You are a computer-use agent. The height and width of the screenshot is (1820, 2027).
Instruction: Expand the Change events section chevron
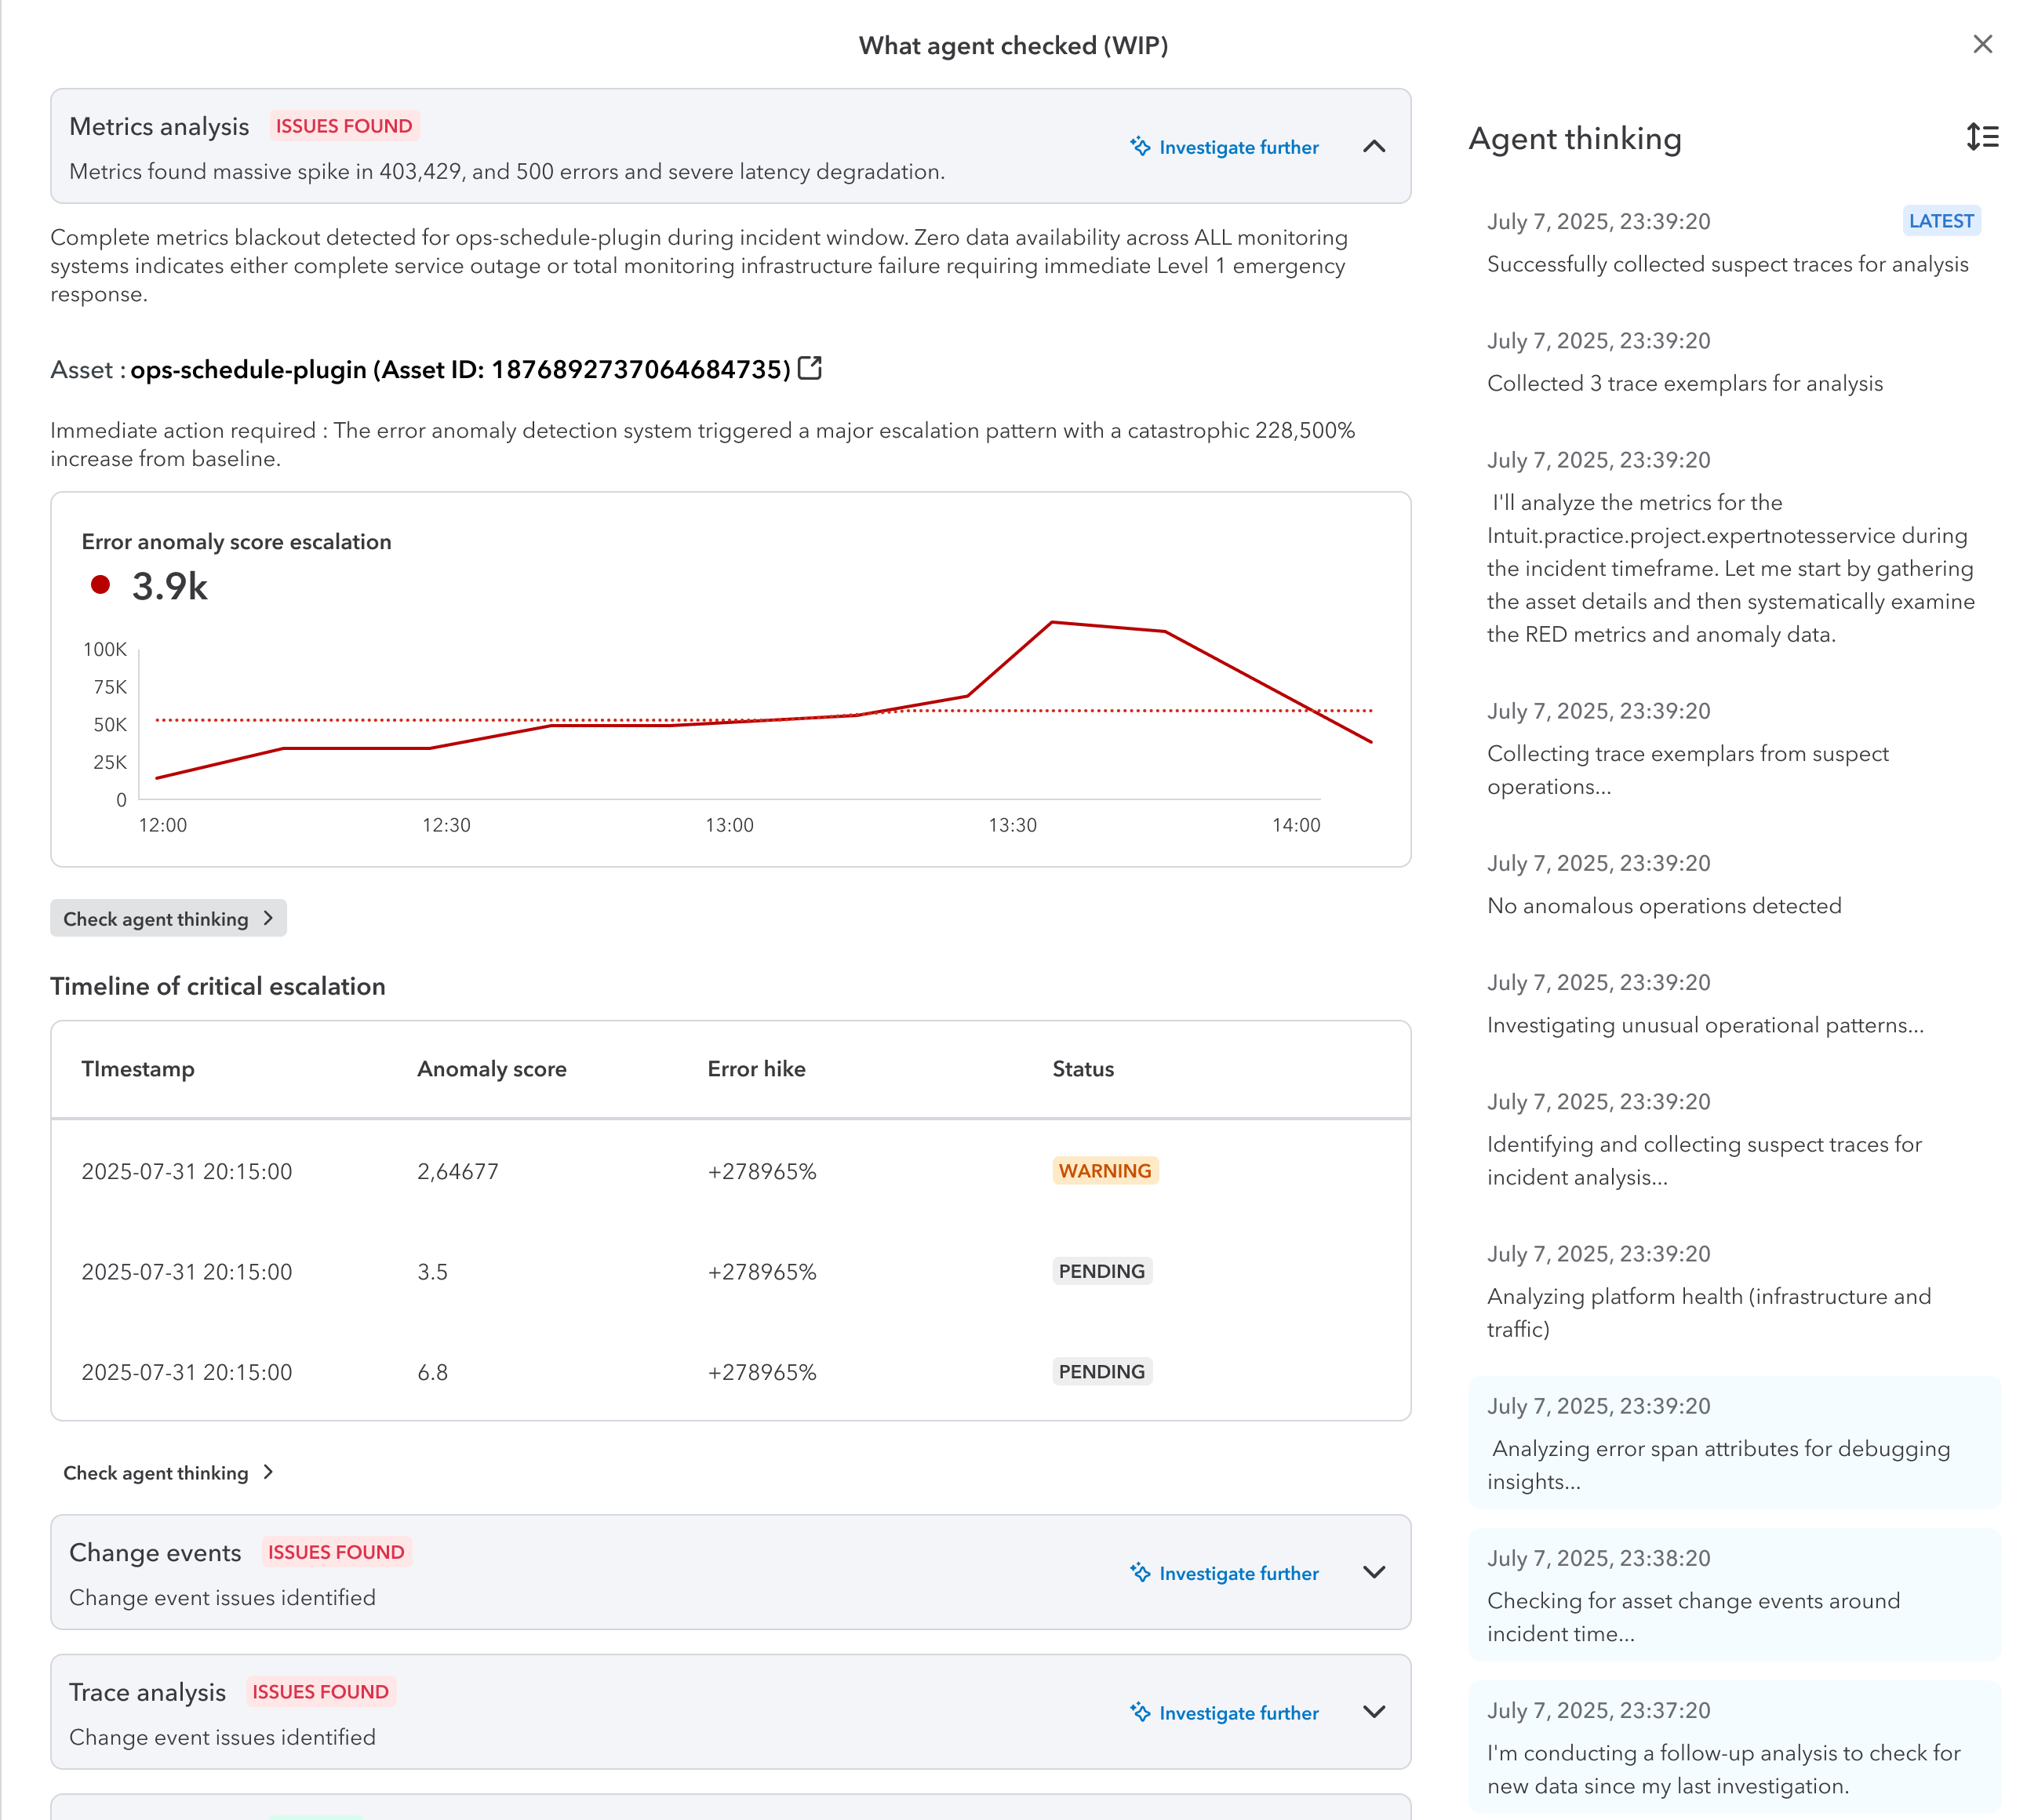pyautogui.click(x=1374, y=1572)
